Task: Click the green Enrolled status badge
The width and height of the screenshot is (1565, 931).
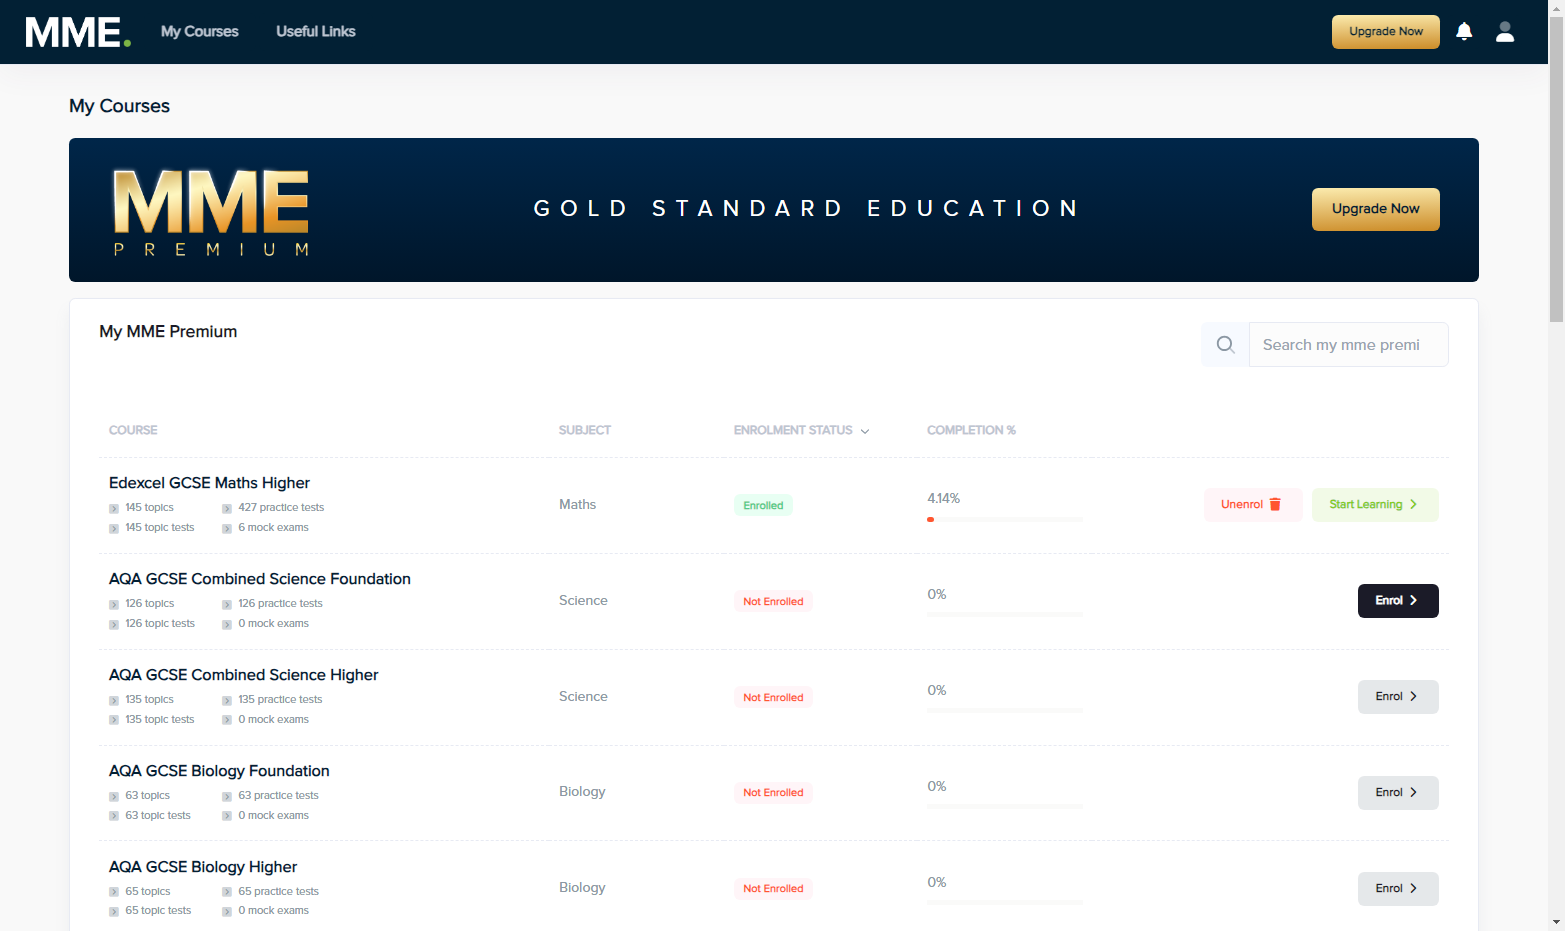Action: click(x=763, y=506)
